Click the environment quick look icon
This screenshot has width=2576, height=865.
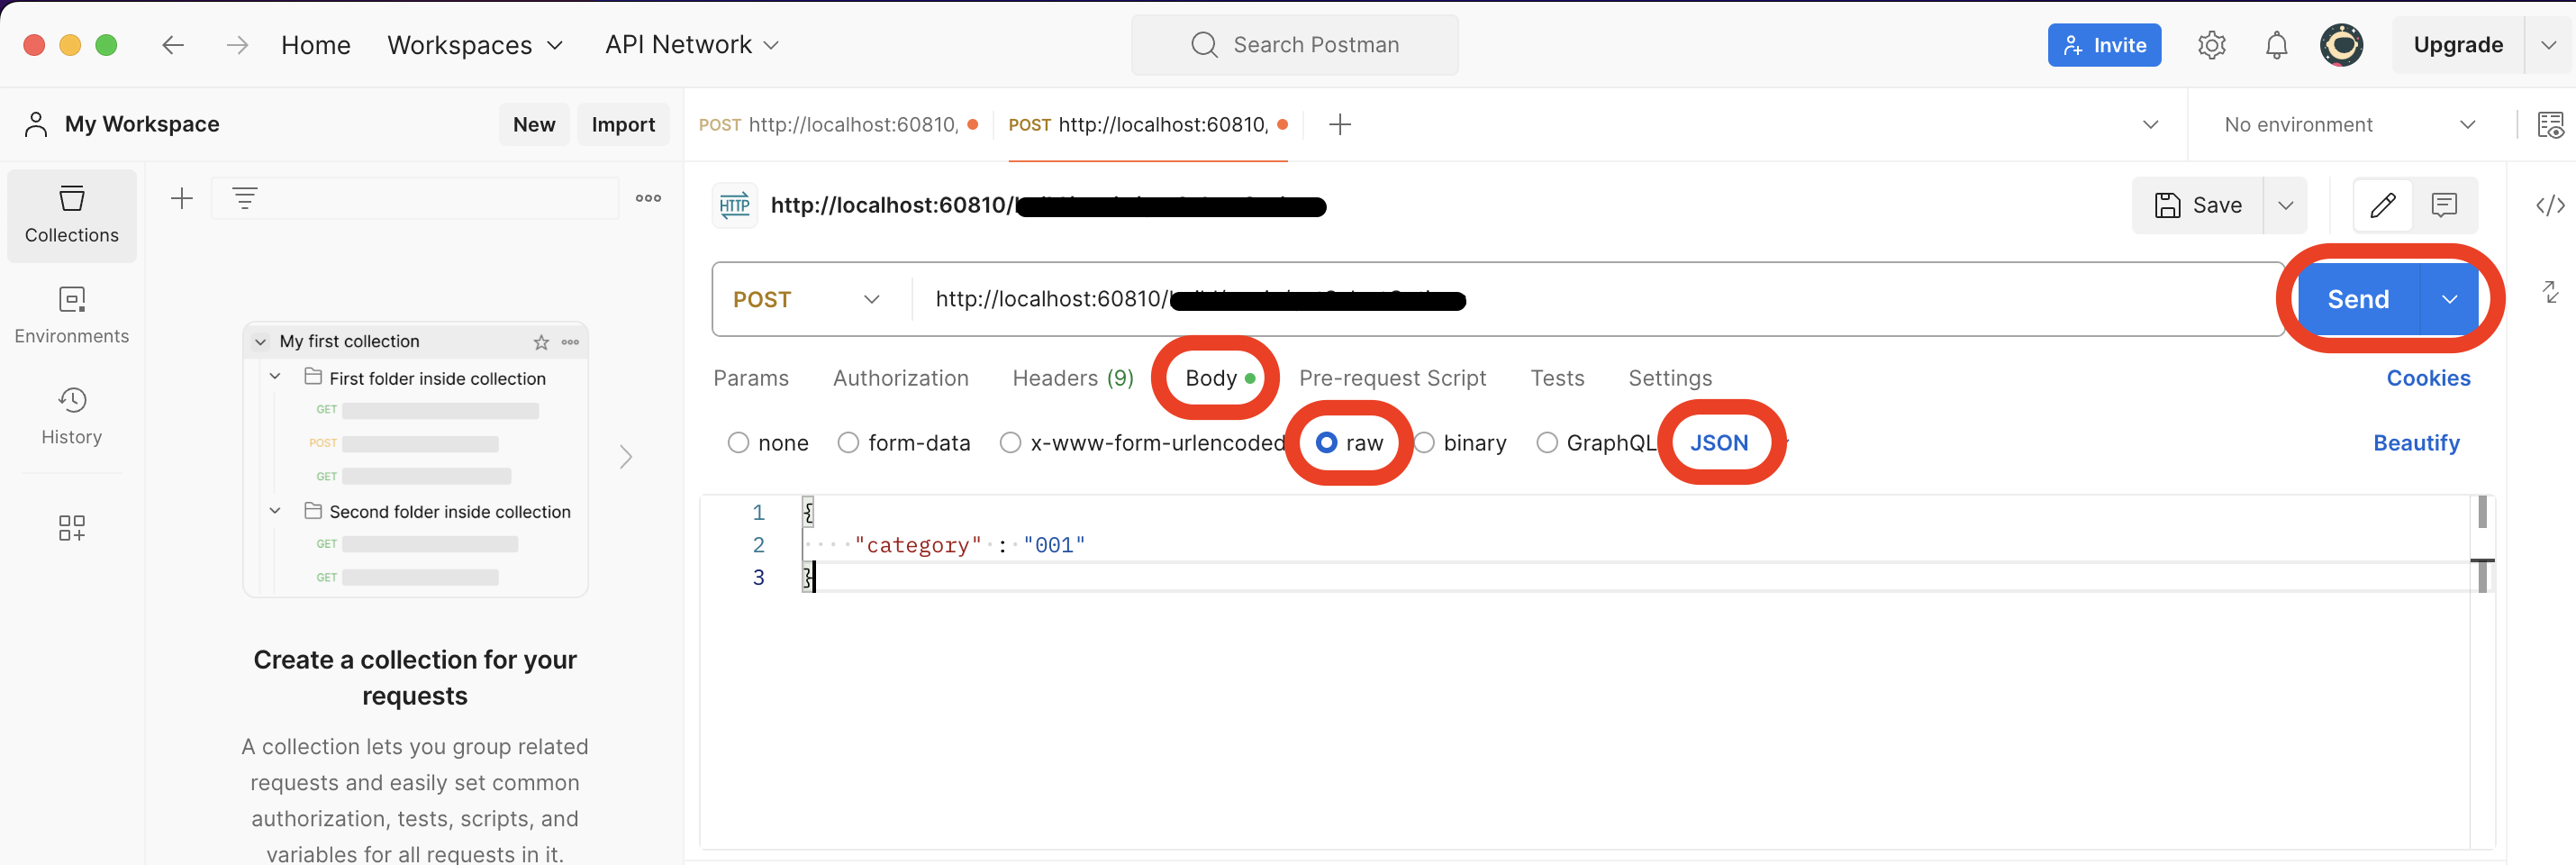[x=2550, y=125]
